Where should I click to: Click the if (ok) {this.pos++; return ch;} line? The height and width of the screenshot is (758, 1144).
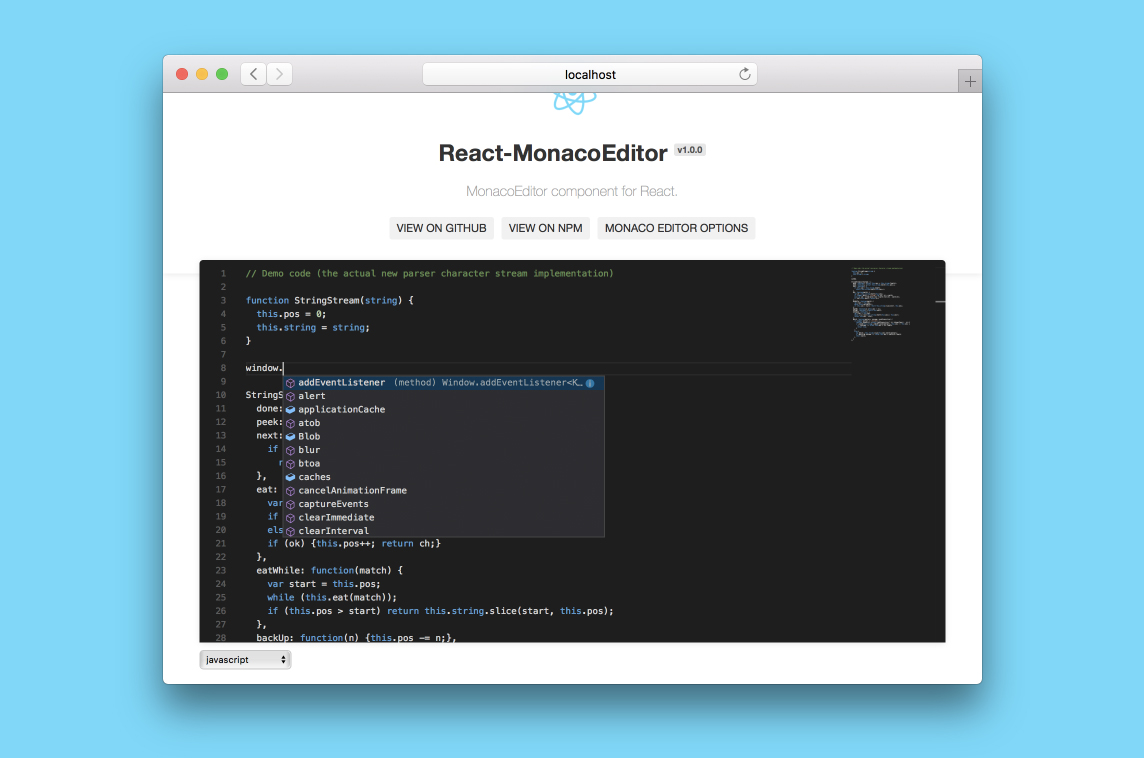[x=354, y=544]
